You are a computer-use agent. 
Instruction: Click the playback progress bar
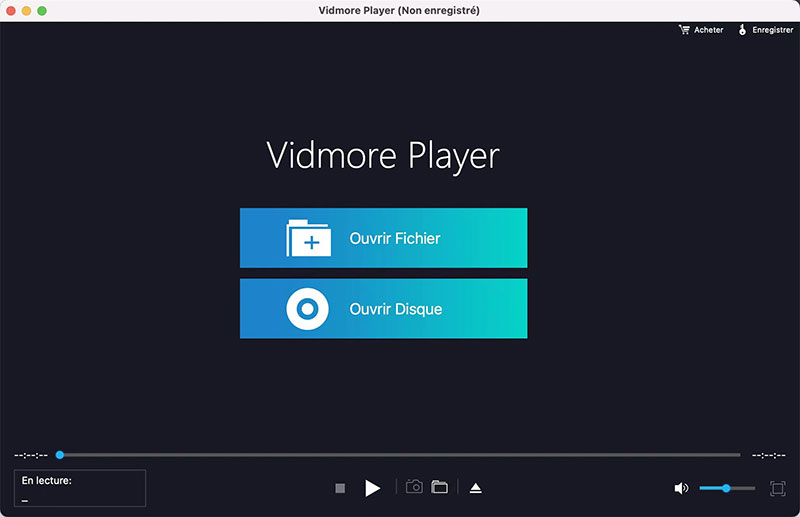point(400,455)
